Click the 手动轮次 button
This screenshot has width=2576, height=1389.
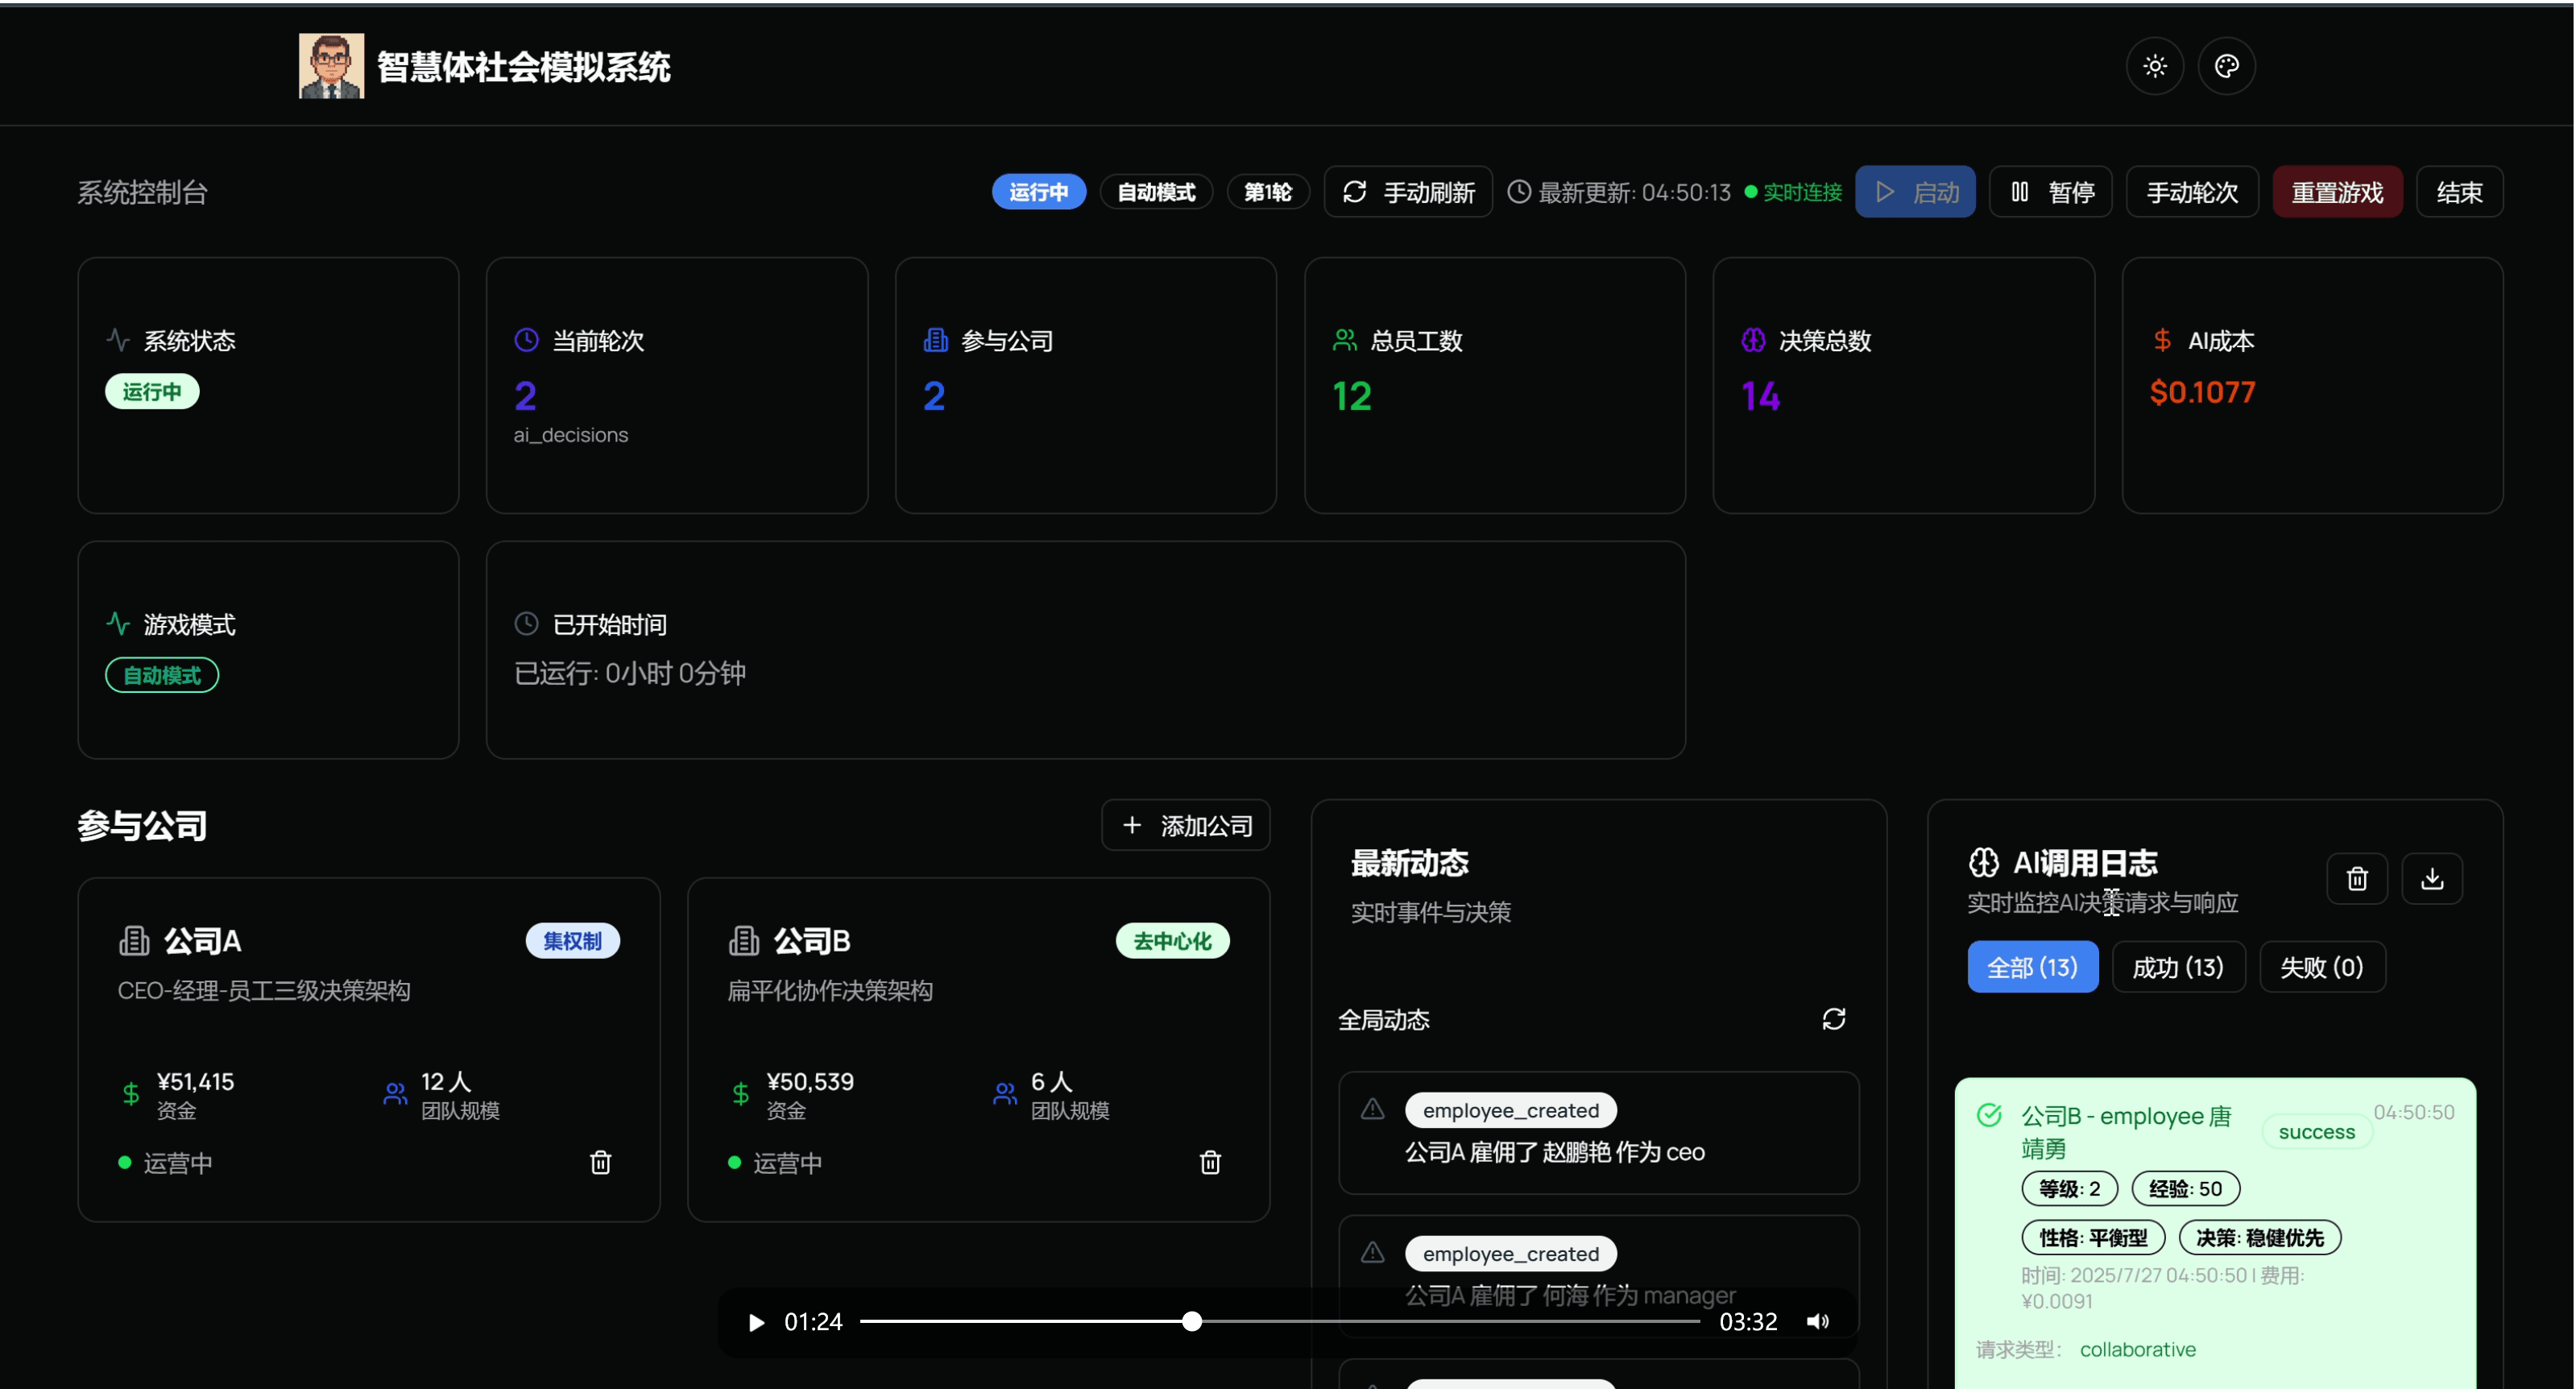2192,192
